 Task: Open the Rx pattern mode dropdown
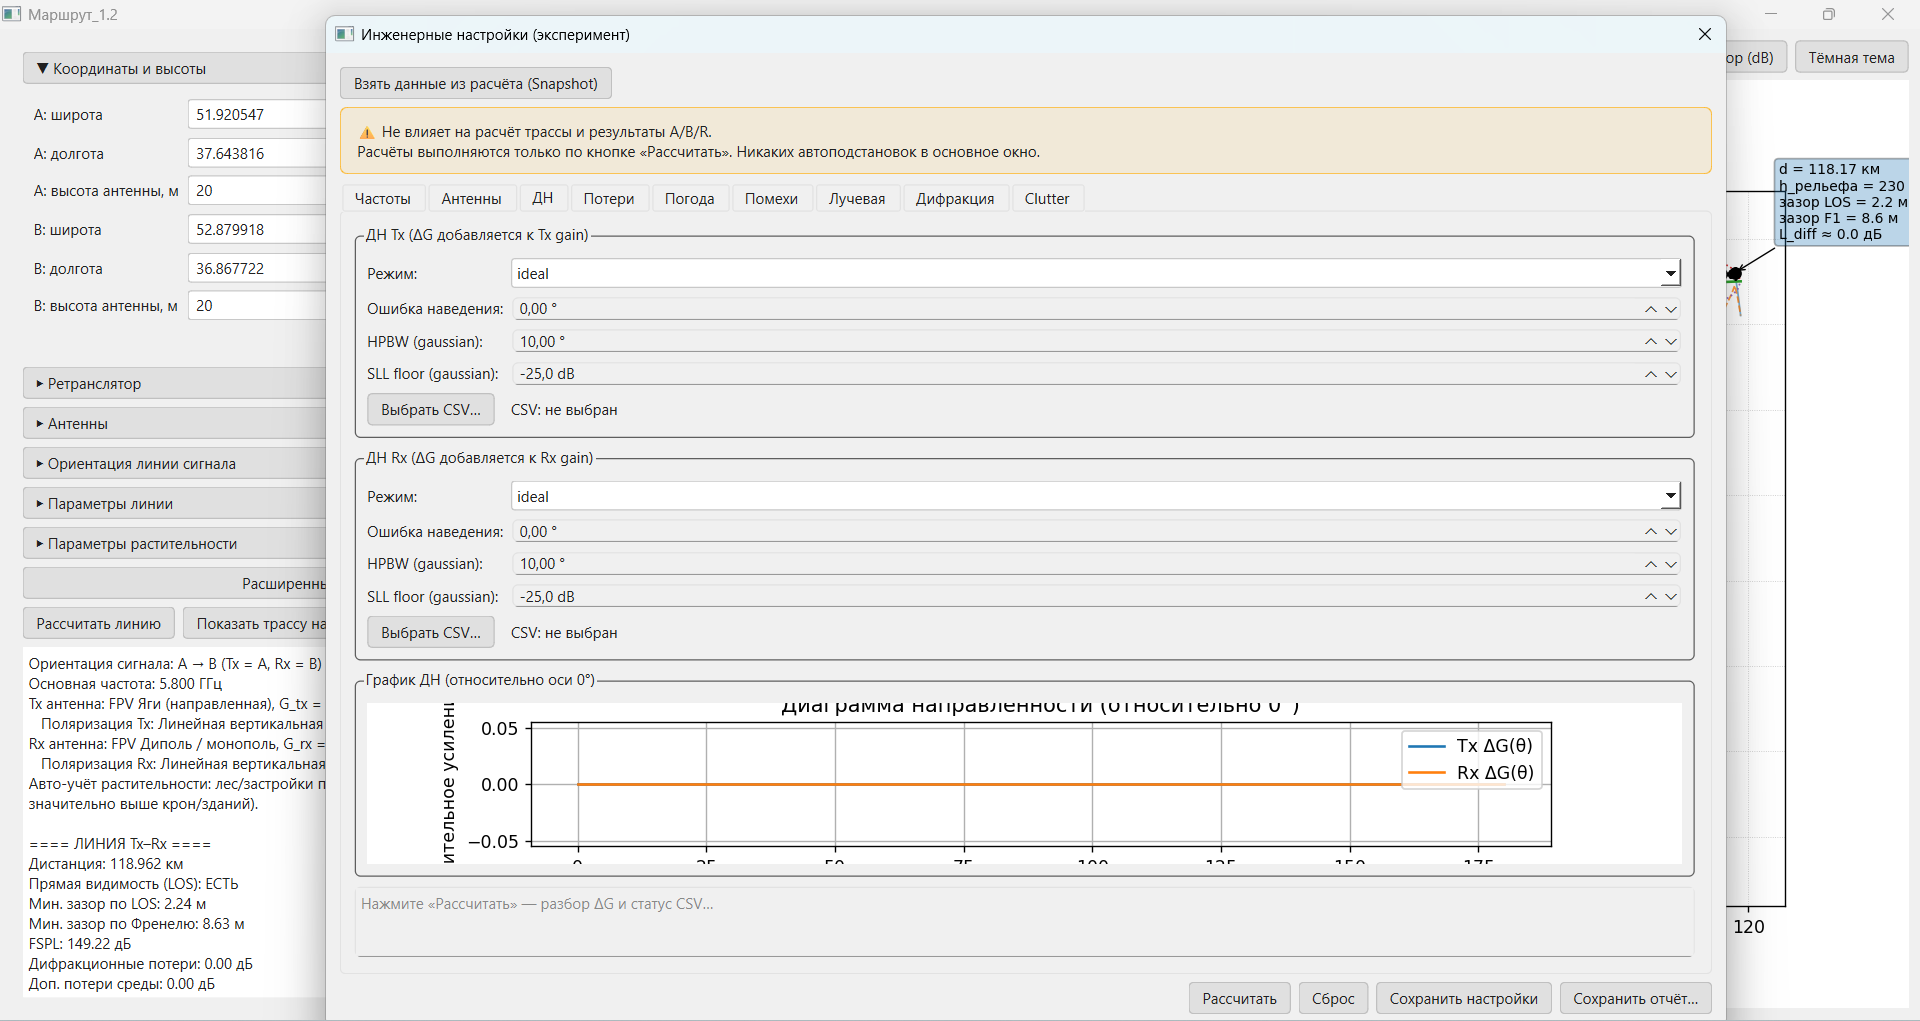click(x=1670, y=497)
